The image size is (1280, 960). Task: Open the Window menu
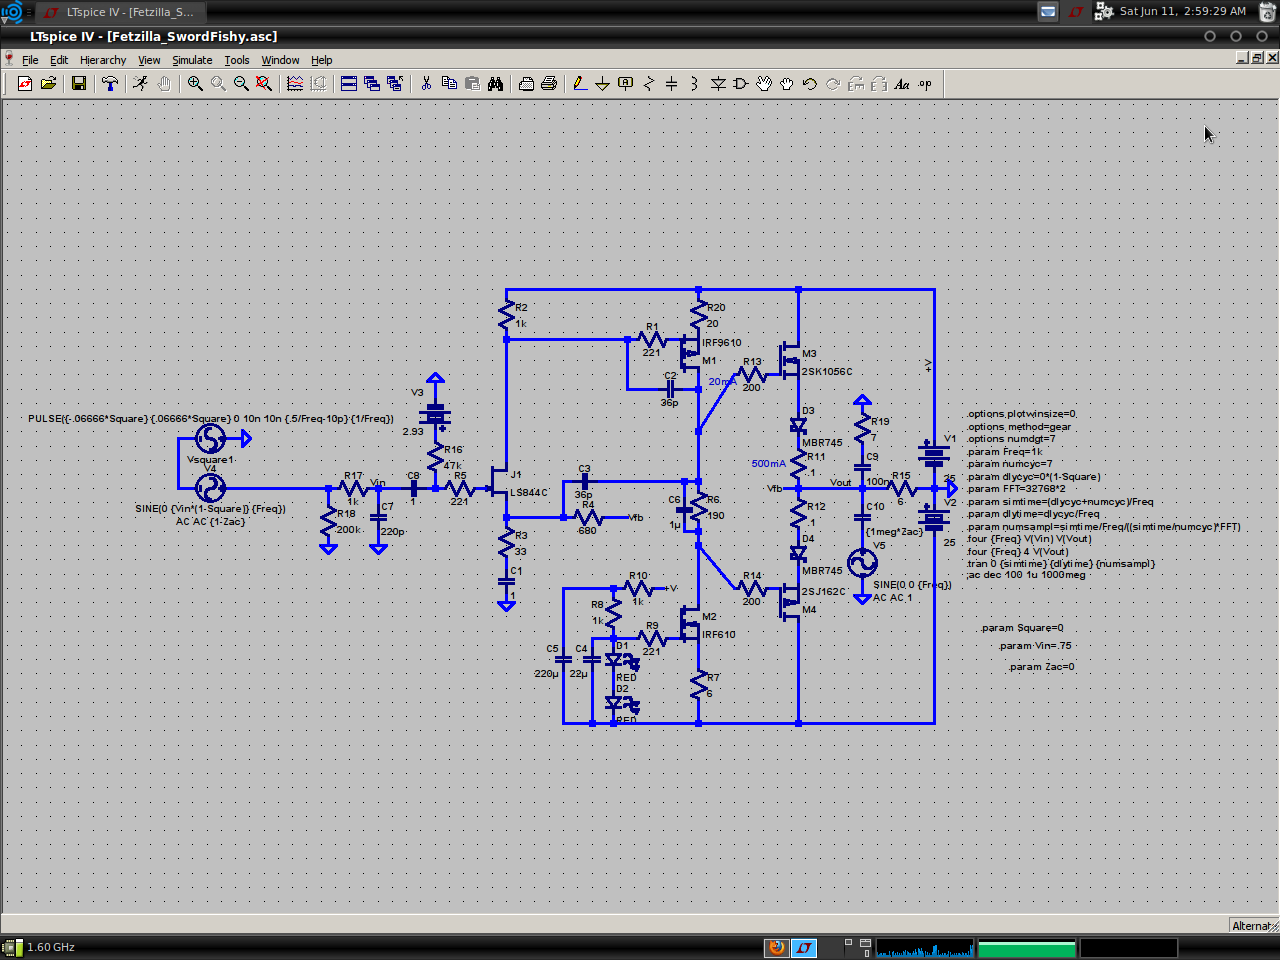280,60
